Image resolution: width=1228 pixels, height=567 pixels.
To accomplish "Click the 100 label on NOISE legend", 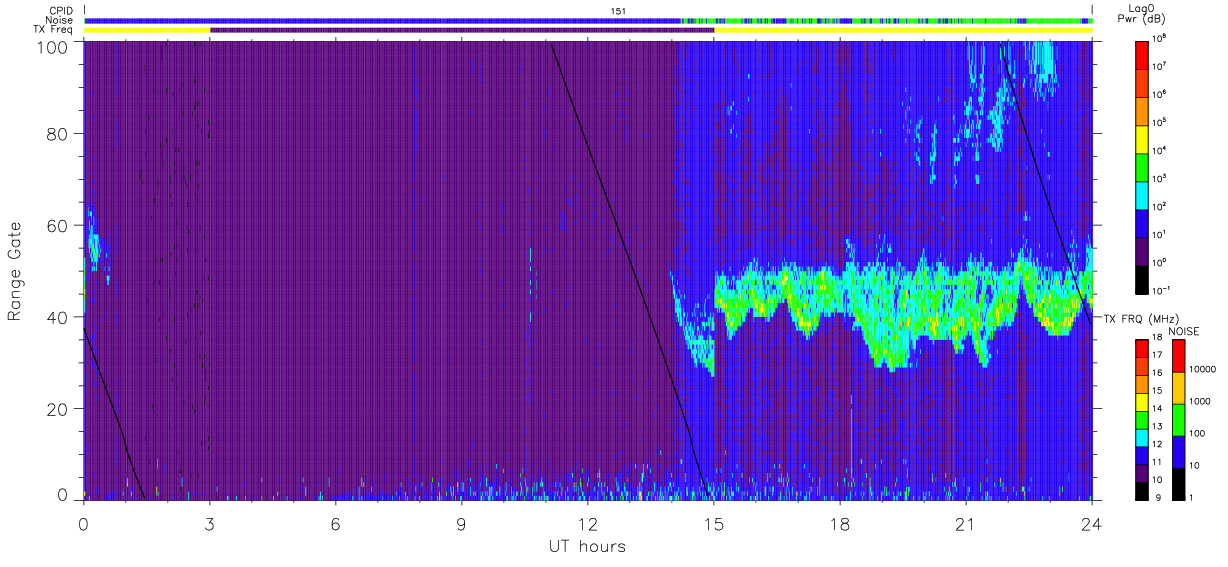I will [1197, 434].
